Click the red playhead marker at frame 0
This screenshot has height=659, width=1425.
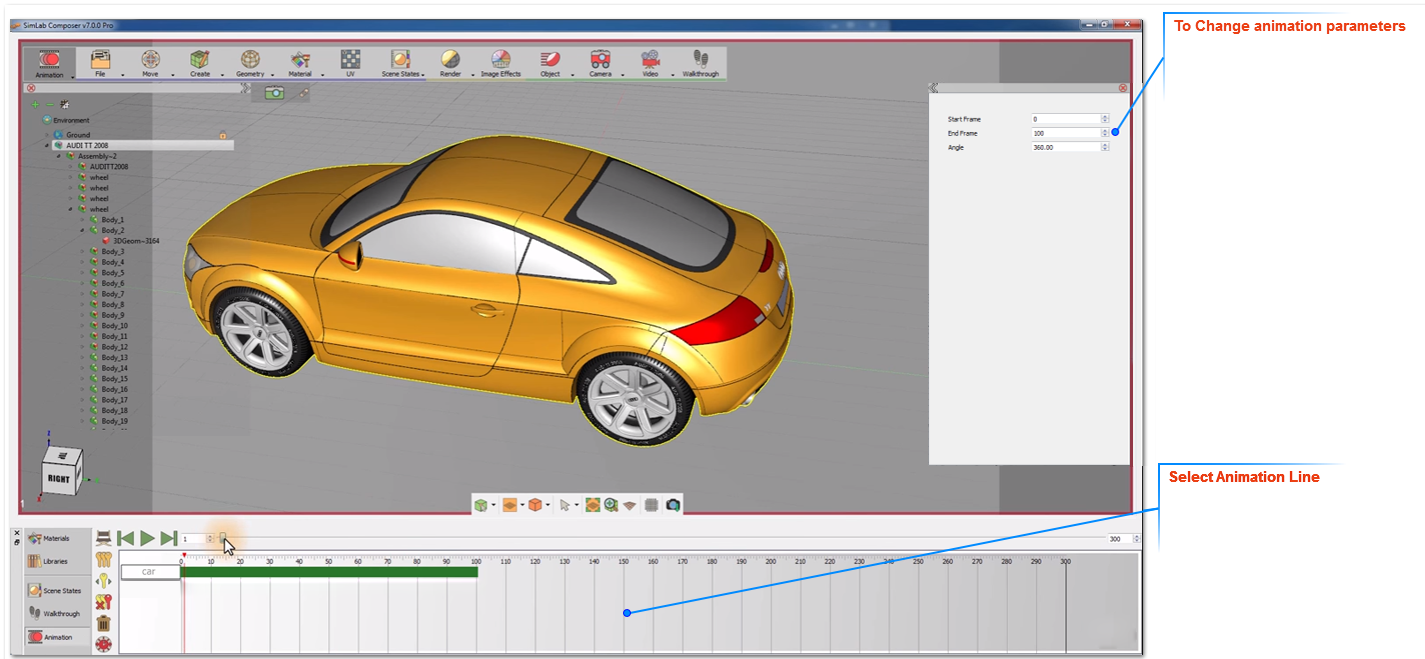click(184, 556)
